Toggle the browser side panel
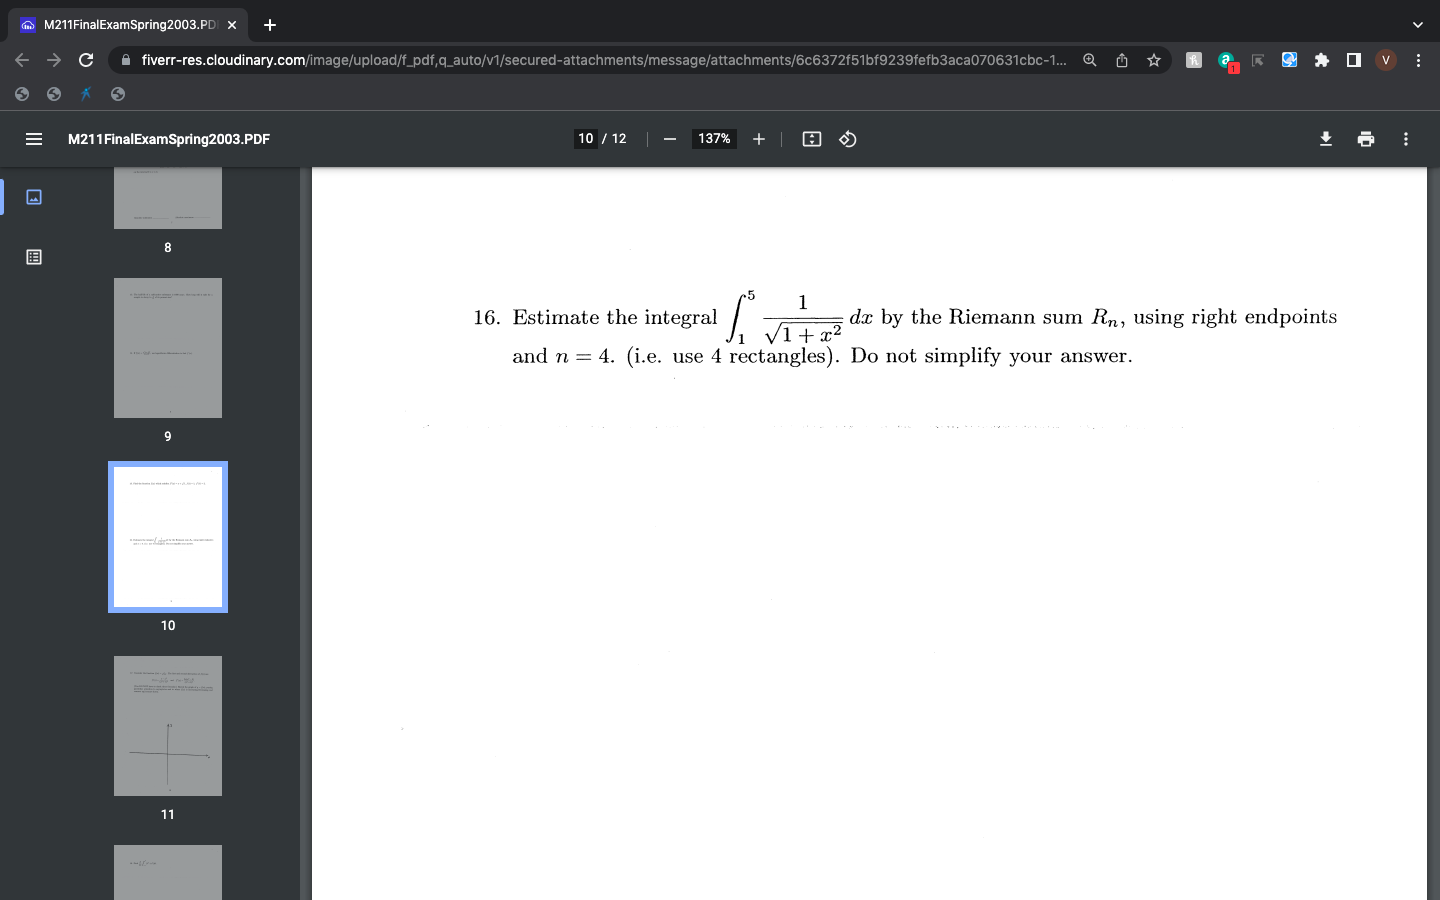1440x900 pixels. (1354, 60)
